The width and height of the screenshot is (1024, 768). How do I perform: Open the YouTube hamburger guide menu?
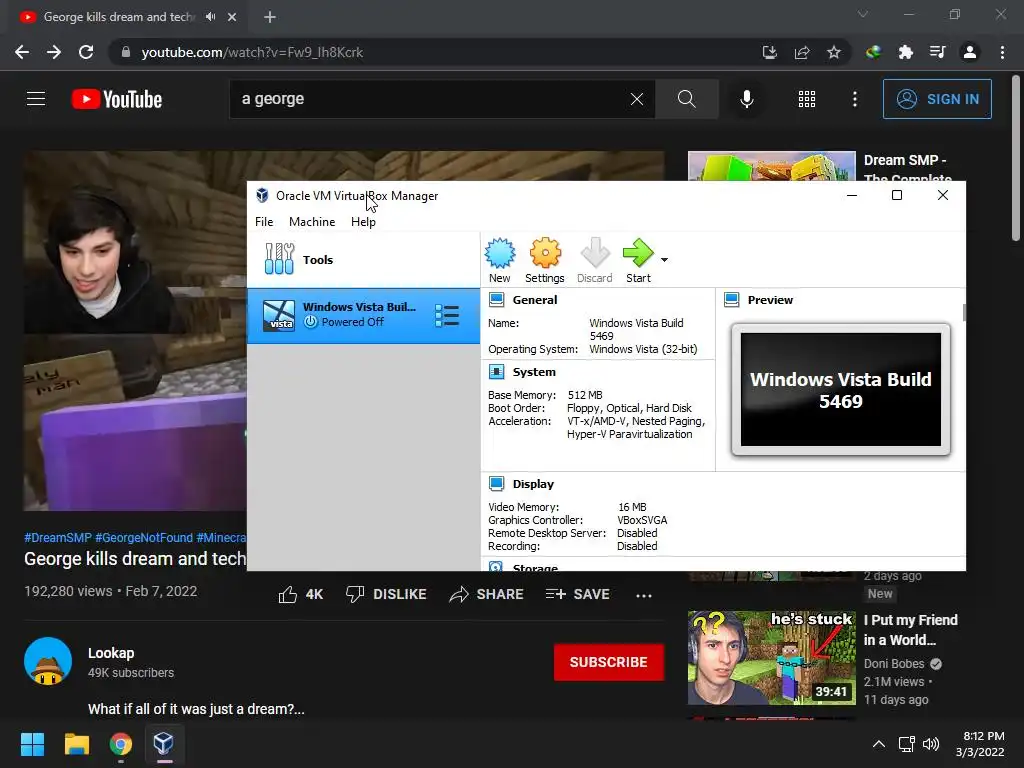pos(36,99)
